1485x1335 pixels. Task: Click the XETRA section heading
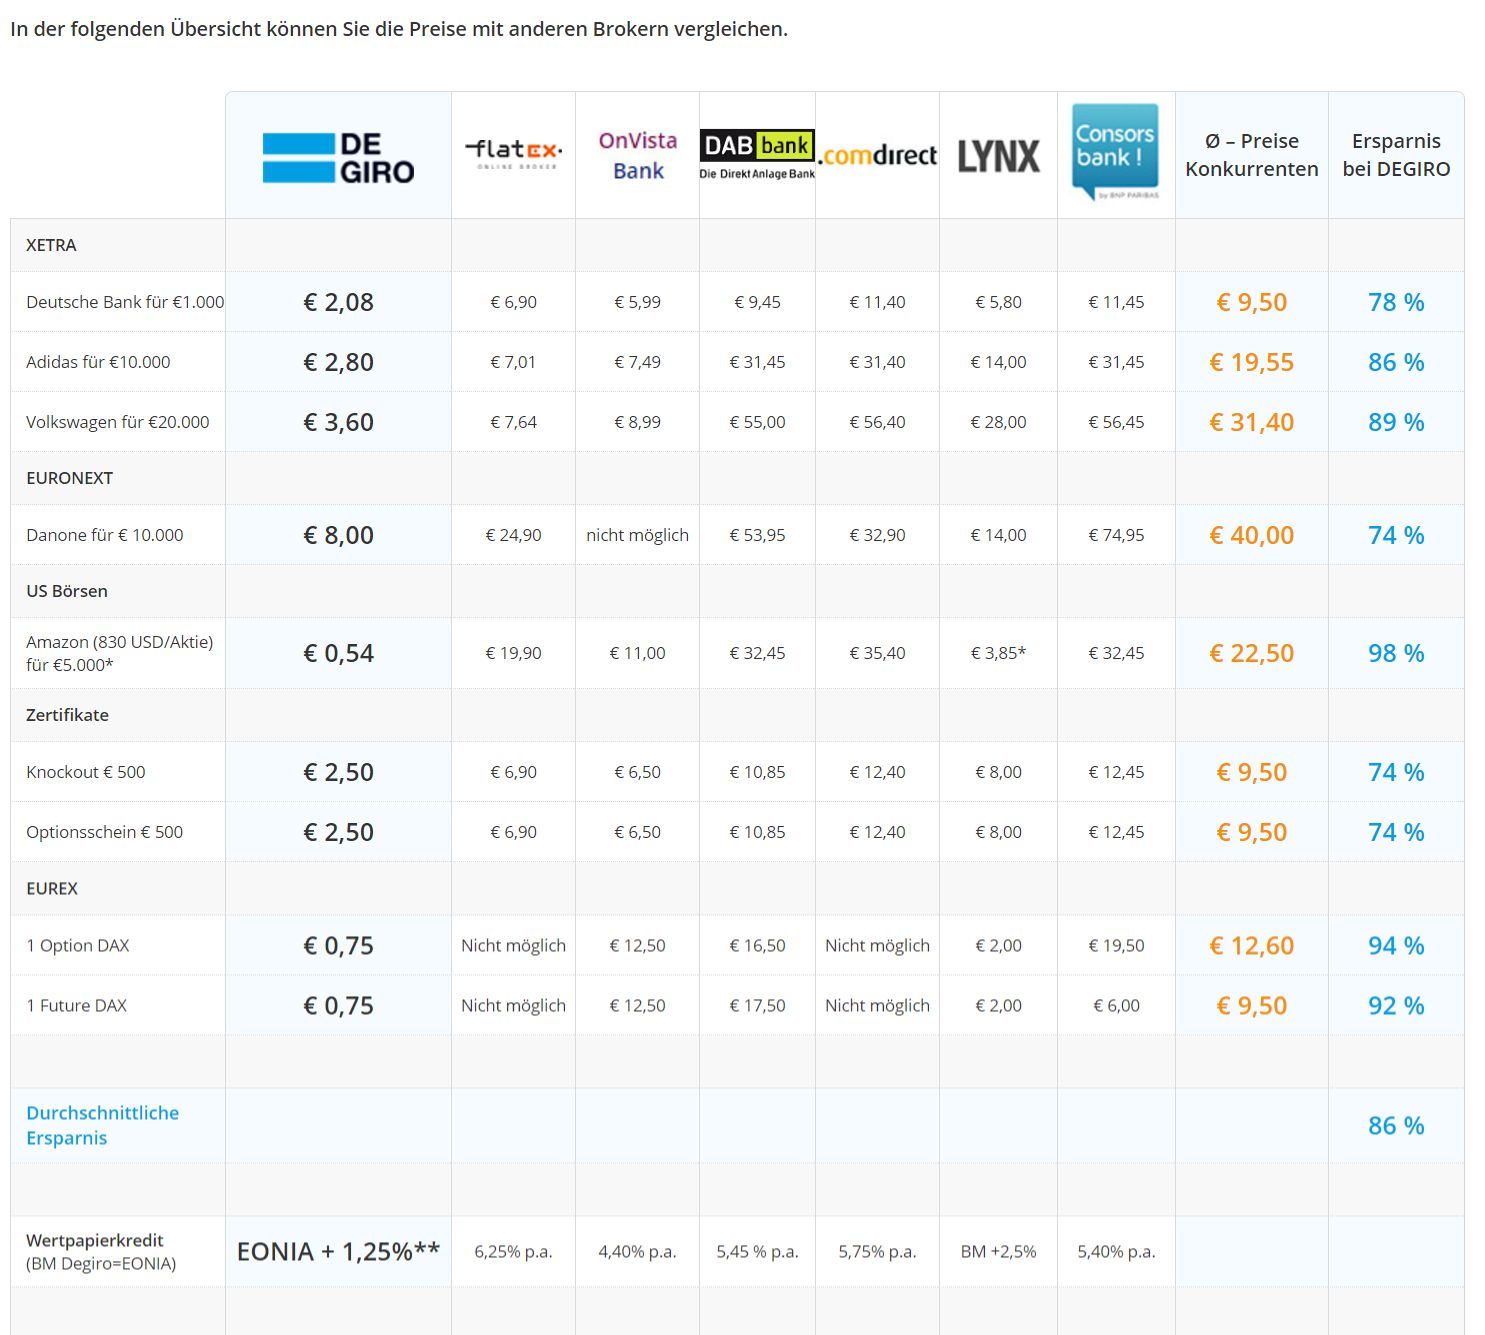point(51,245)
